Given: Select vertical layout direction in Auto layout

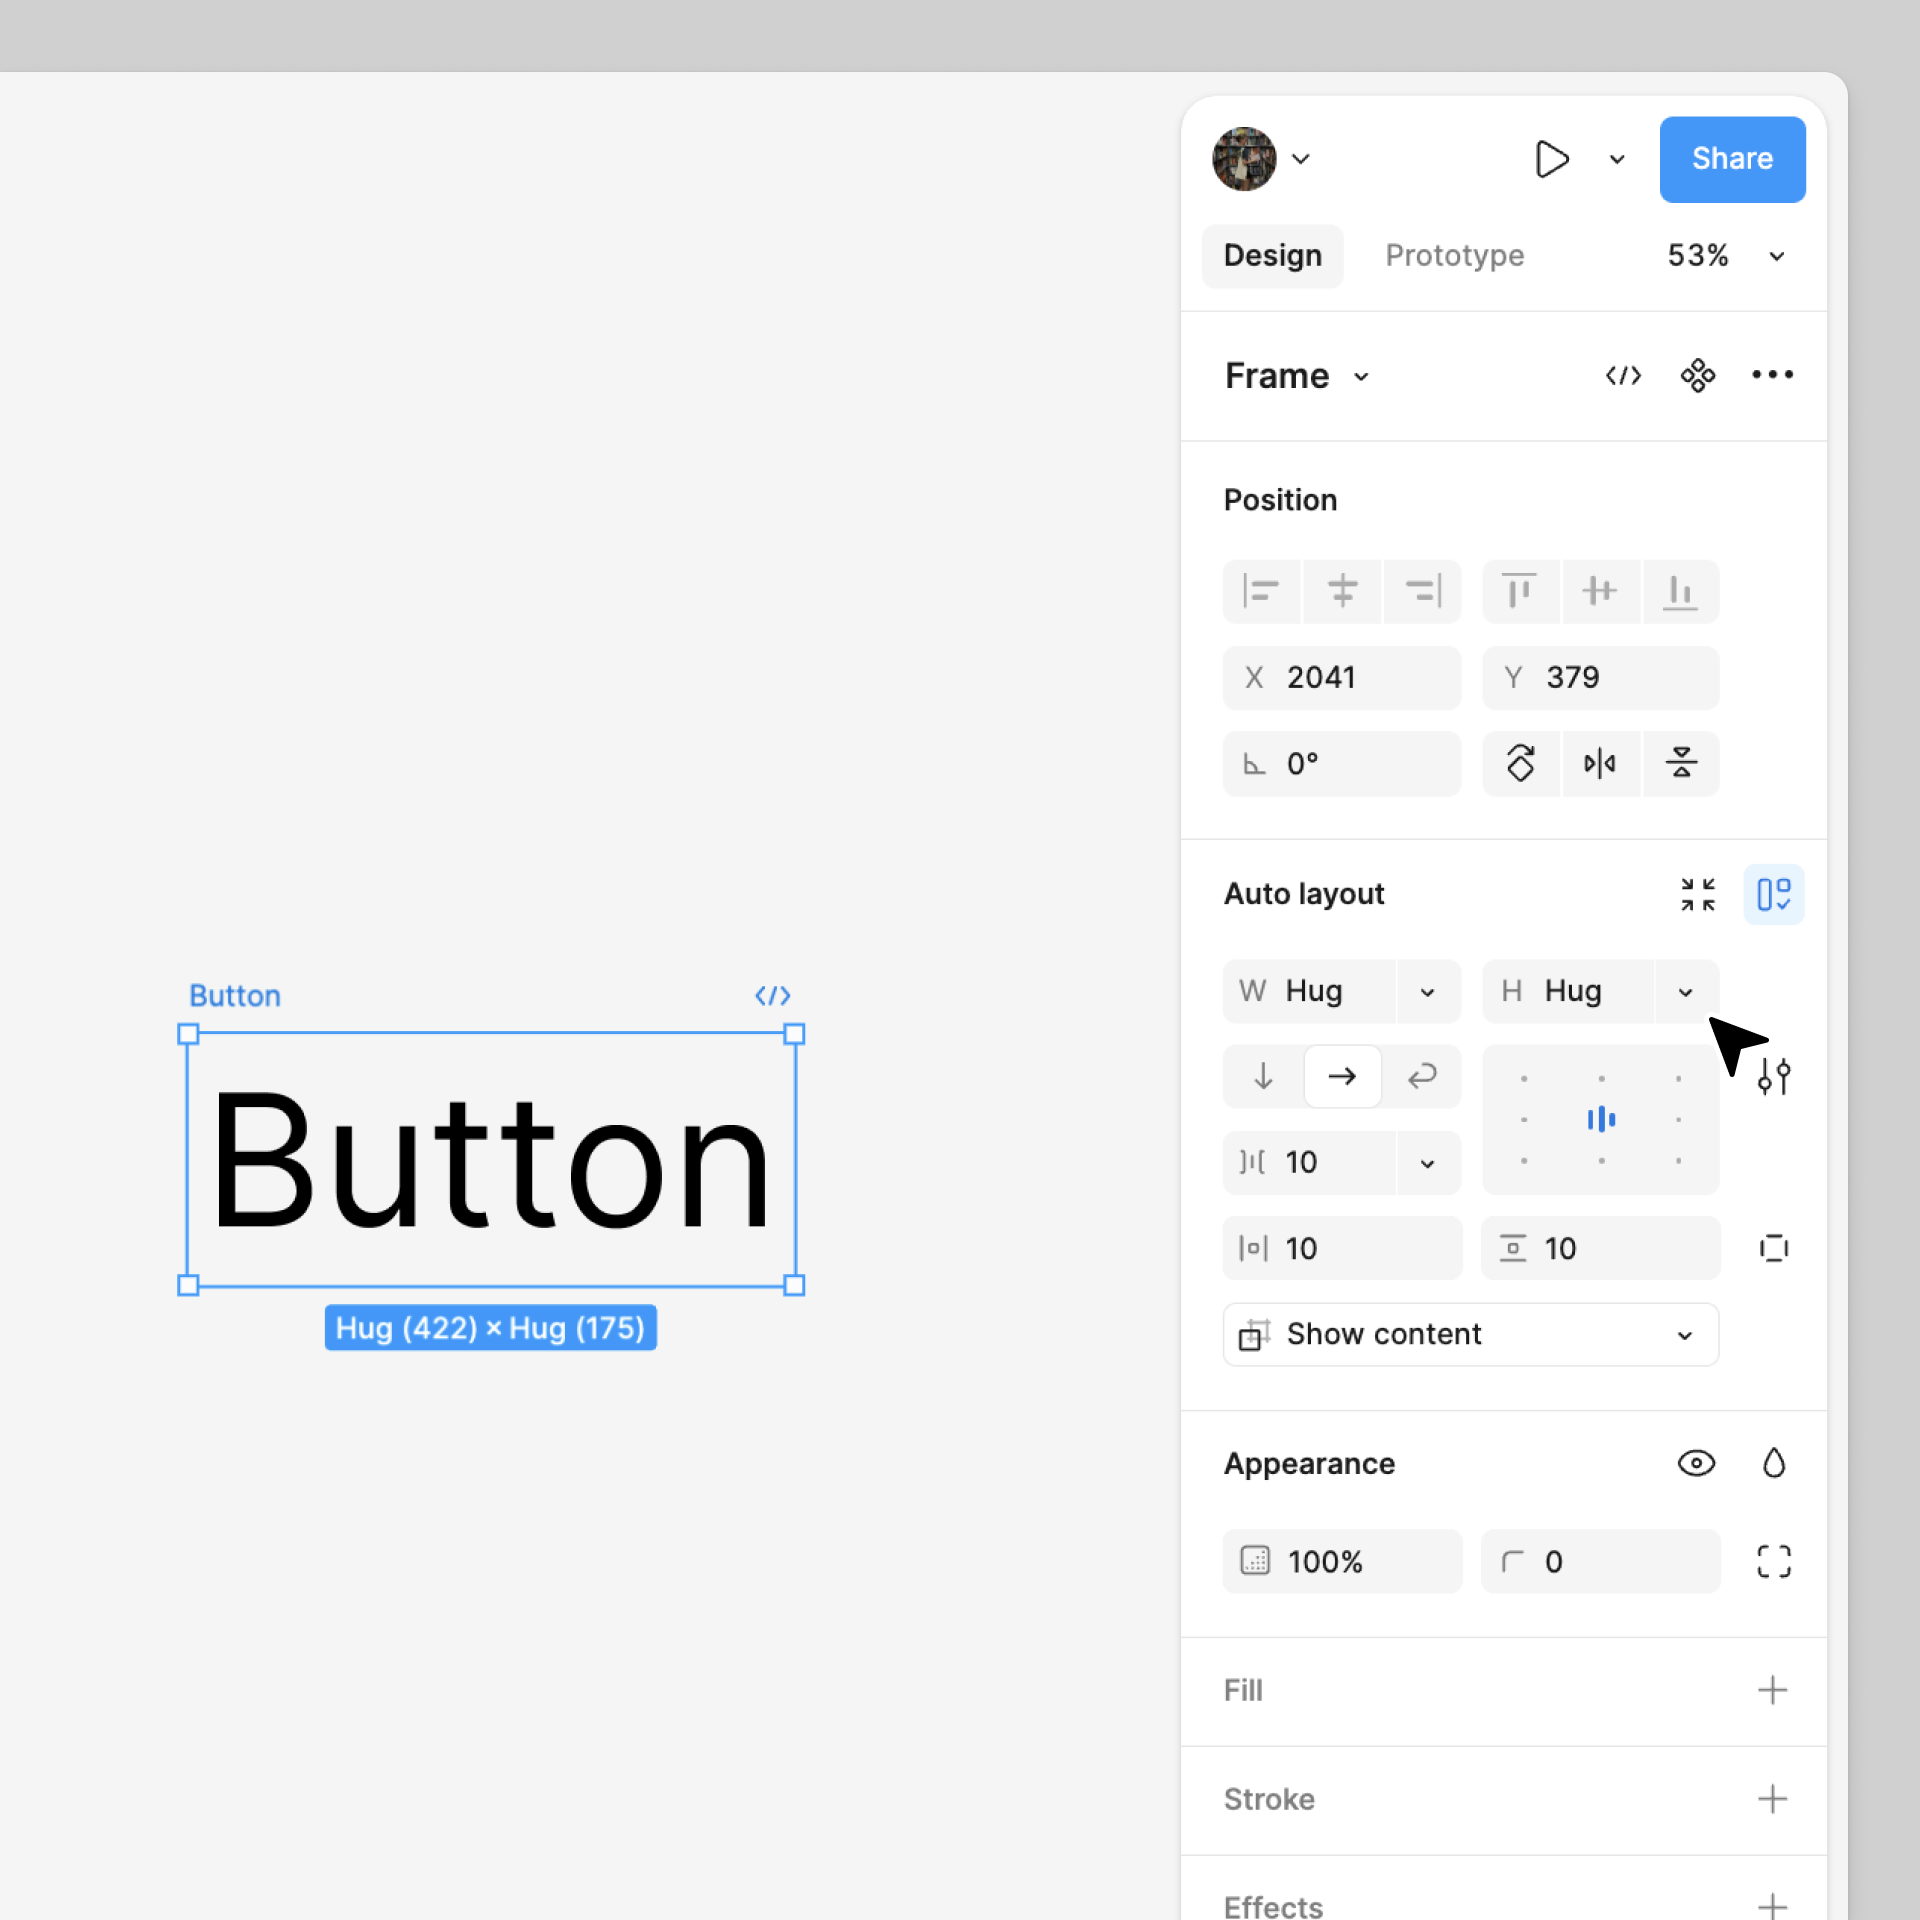Looking at the screenshot, I should point(1262,1076).
